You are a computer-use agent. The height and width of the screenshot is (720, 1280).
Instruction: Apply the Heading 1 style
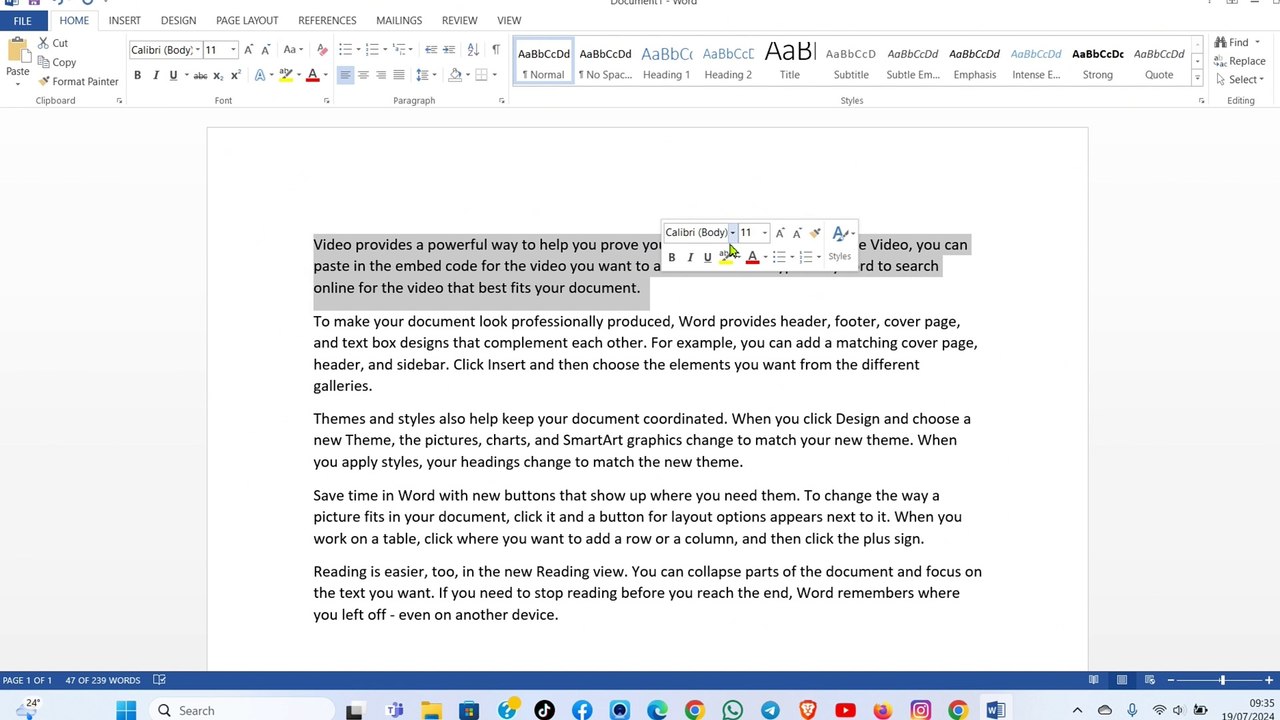[x=666, y=61]
